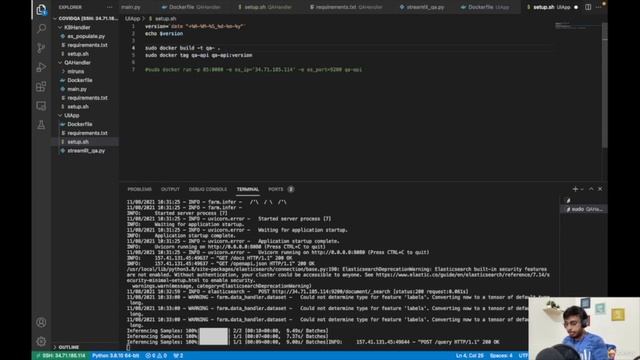Open the Extensions view
The image size is (640, 360).
41,87
